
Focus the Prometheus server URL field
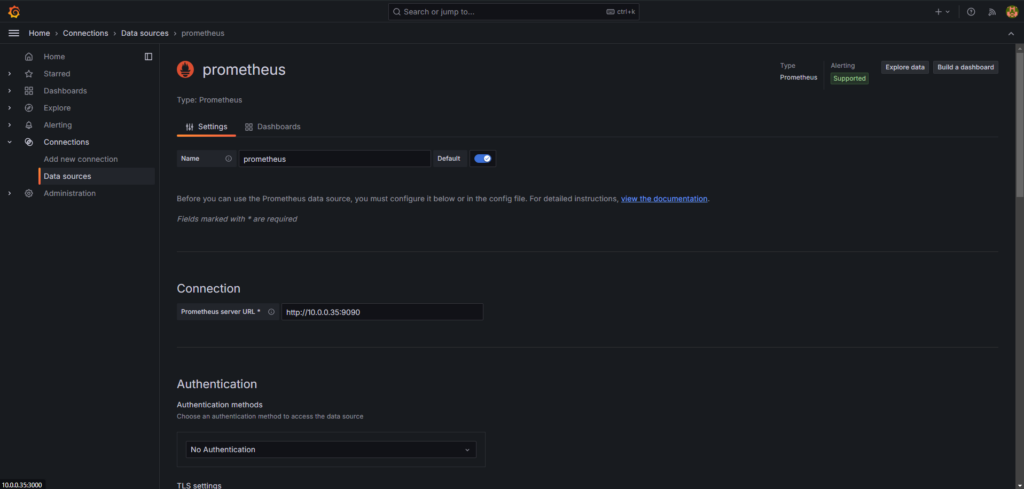(x=382, y=312)
